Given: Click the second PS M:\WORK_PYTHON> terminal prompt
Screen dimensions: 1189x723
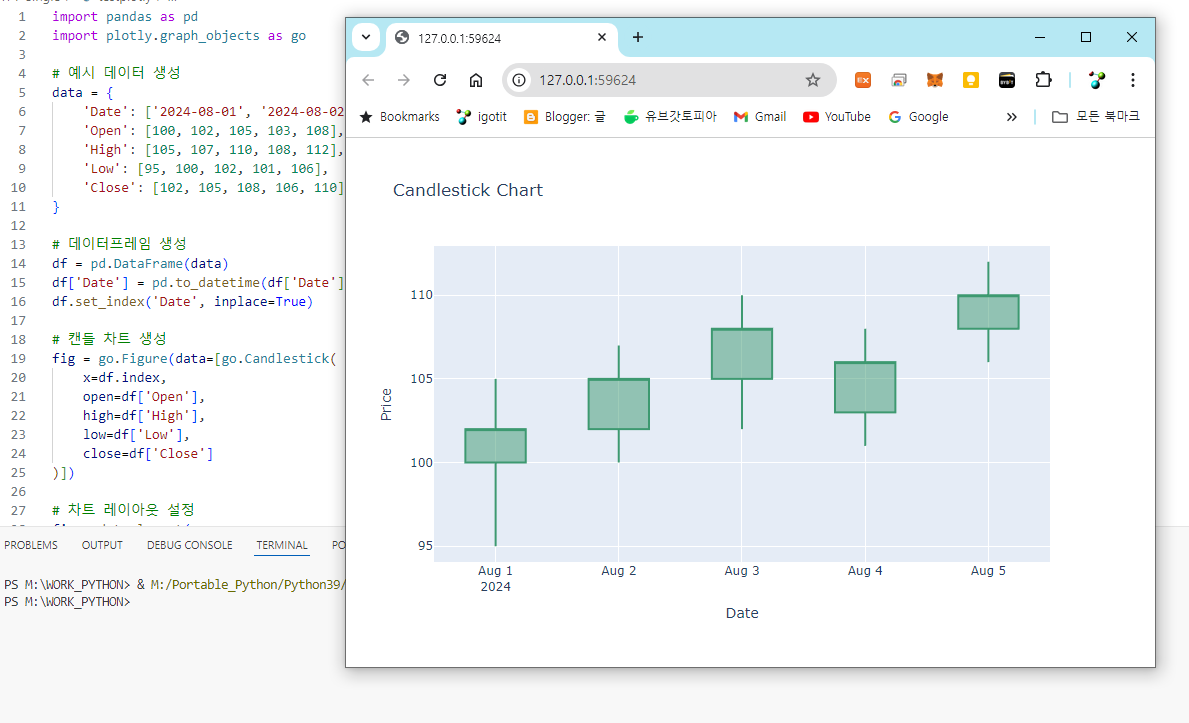Looking at the screenshot, I should (67, 602).
